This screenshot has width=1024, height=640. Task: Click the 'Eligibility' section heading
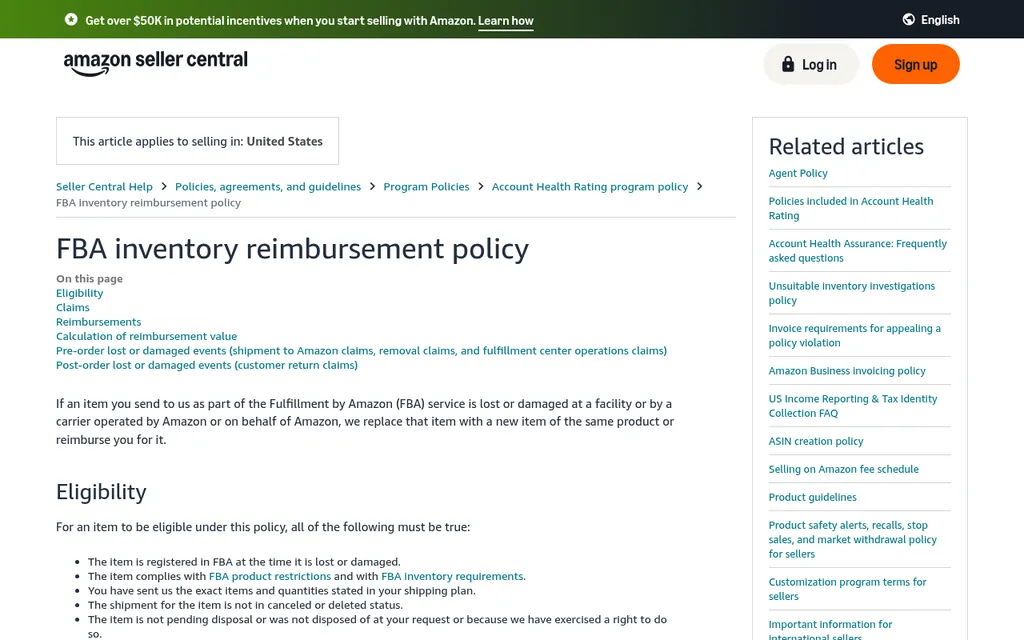(x=101, y=492)
